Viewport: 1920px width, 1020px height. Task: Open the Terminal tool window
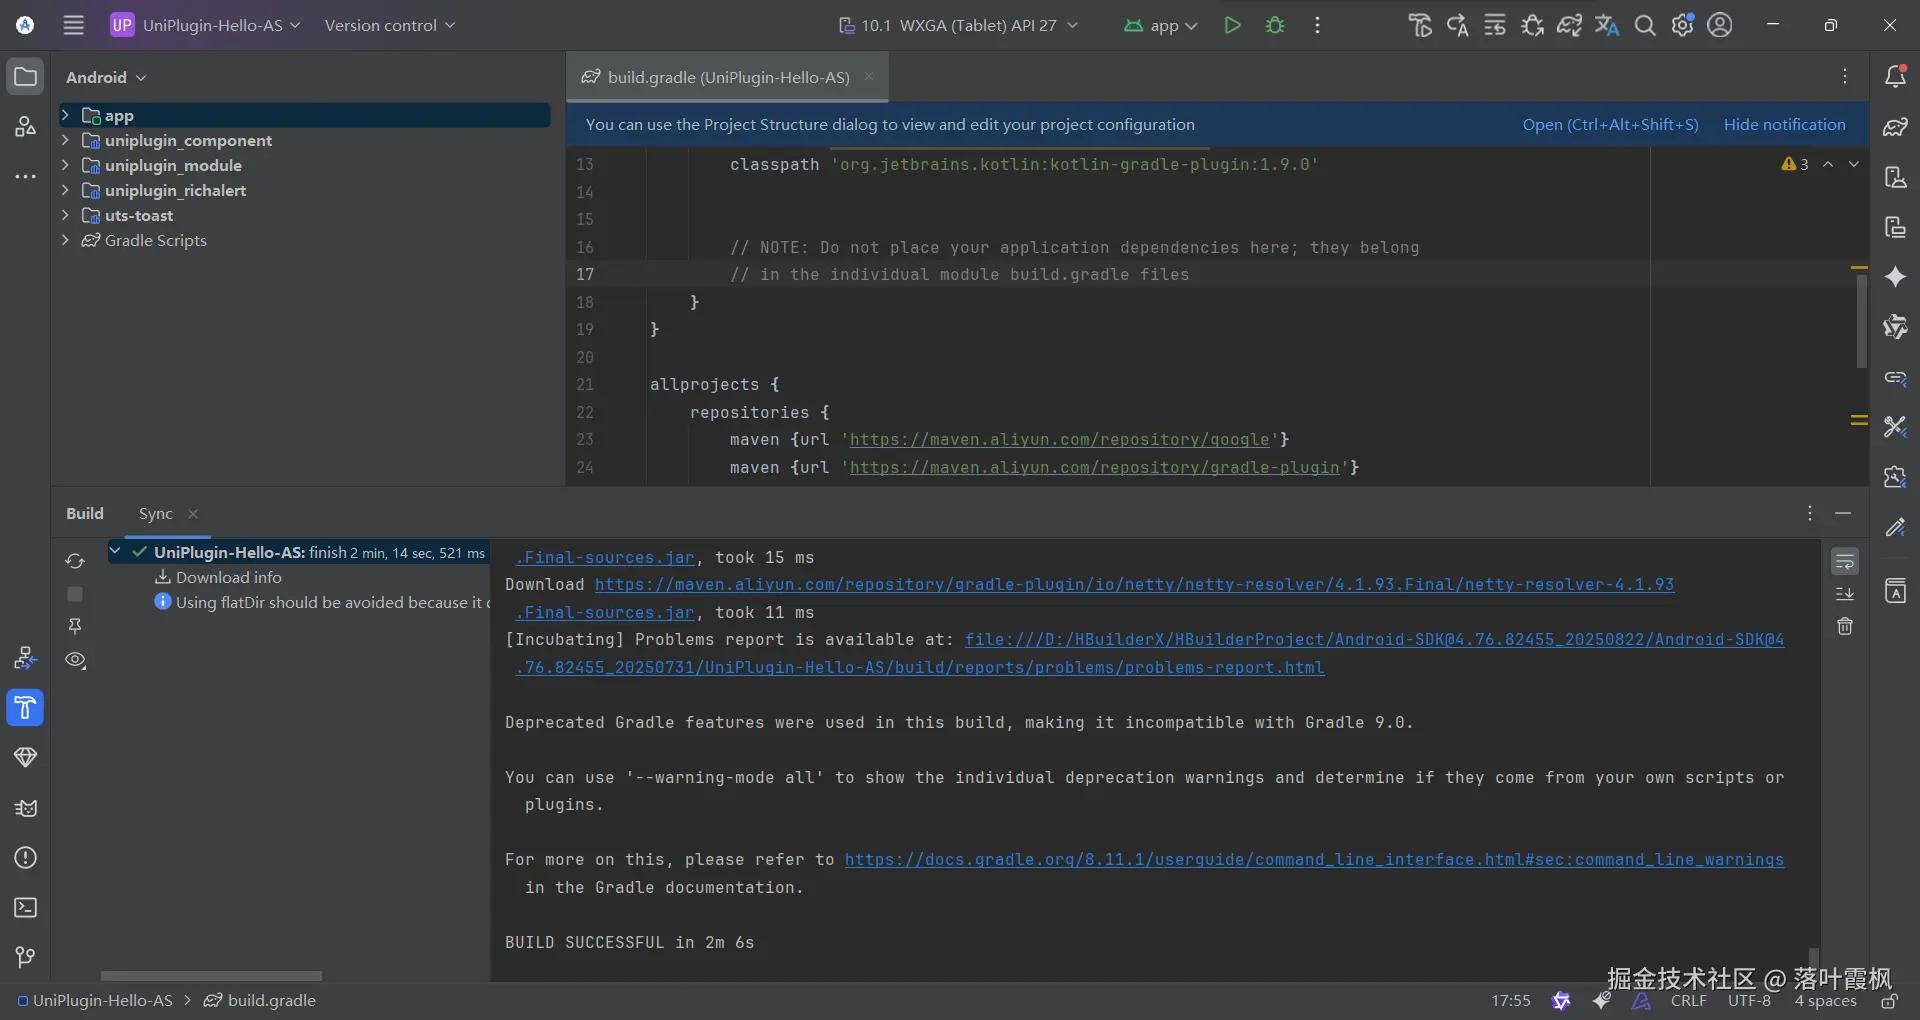point(26,908)
